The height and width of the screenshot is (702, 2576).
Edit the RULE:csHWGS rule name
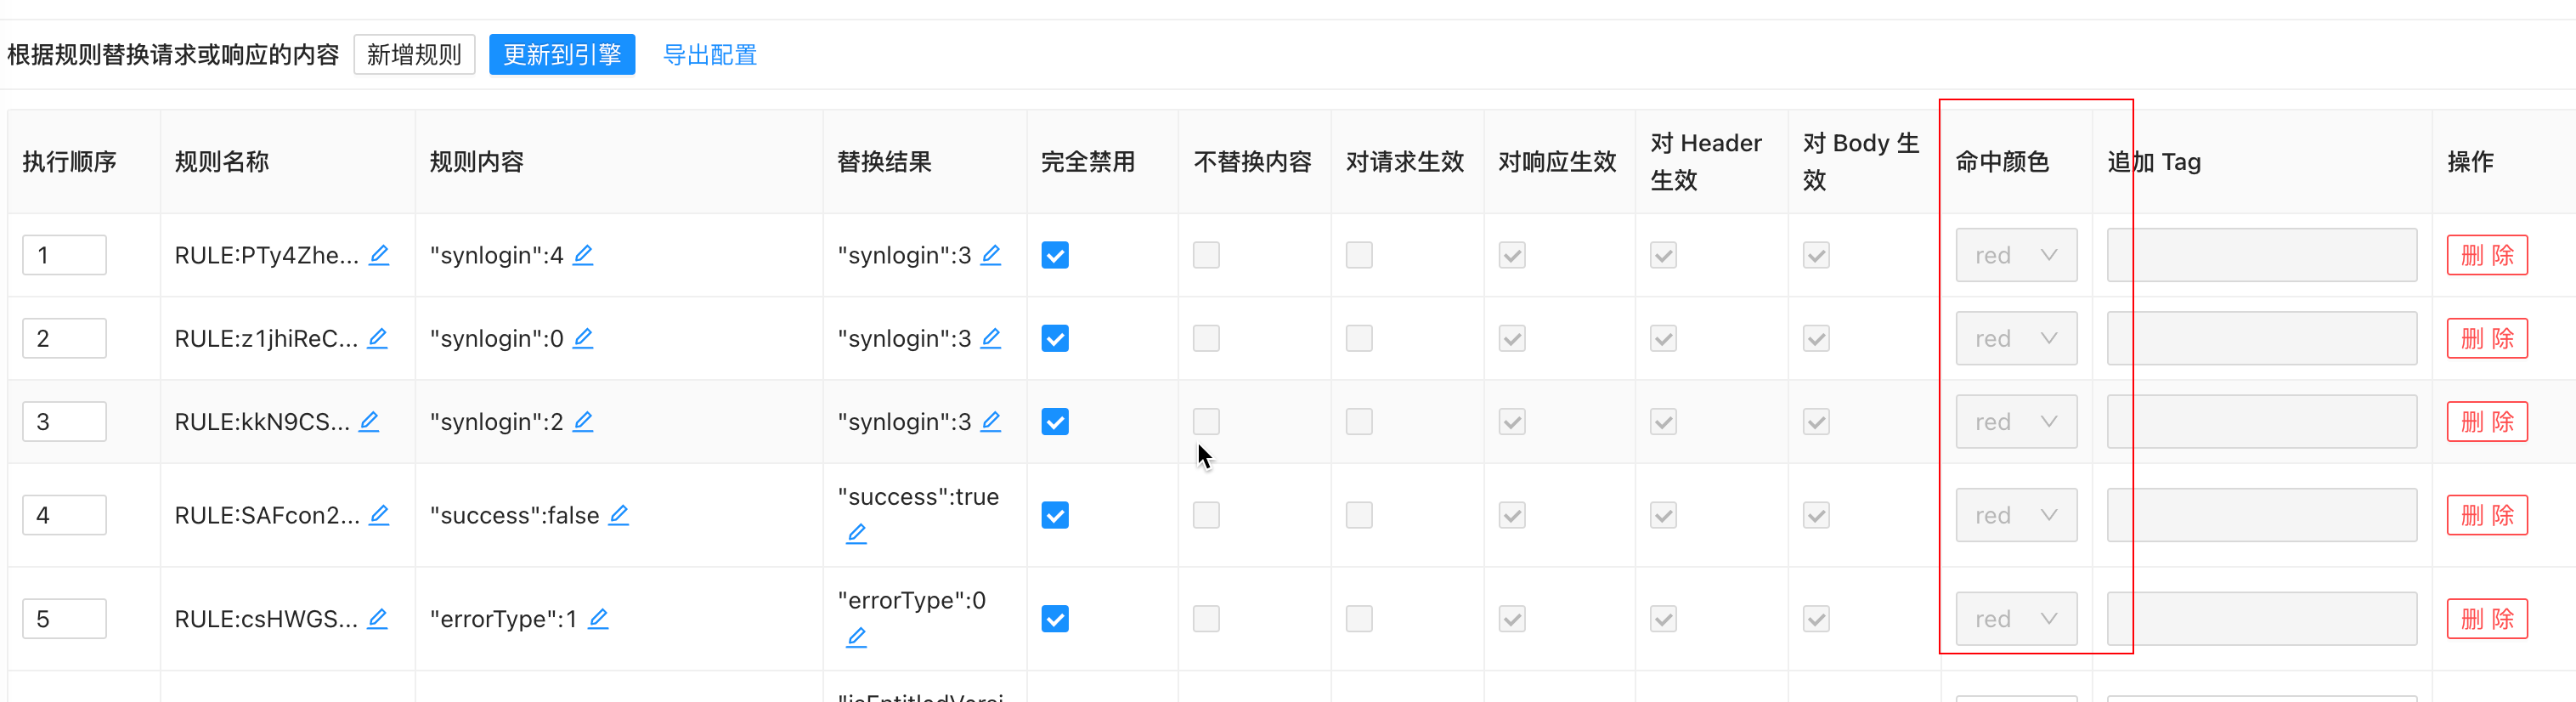pyautogui.click(x=377, y=619)
